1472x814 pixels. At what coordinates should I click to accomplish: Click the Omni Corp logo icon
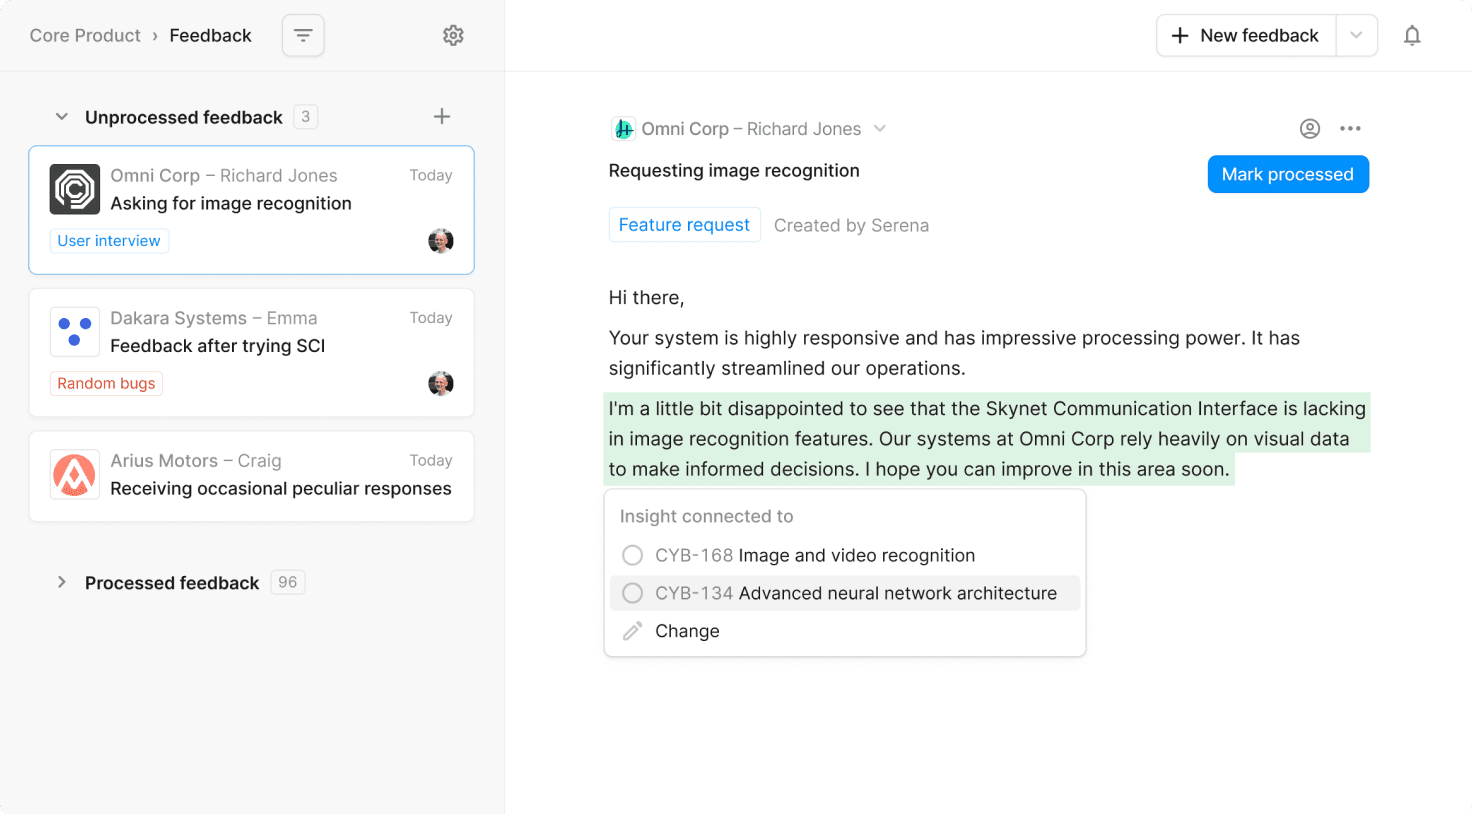click(x=75, y=189)
